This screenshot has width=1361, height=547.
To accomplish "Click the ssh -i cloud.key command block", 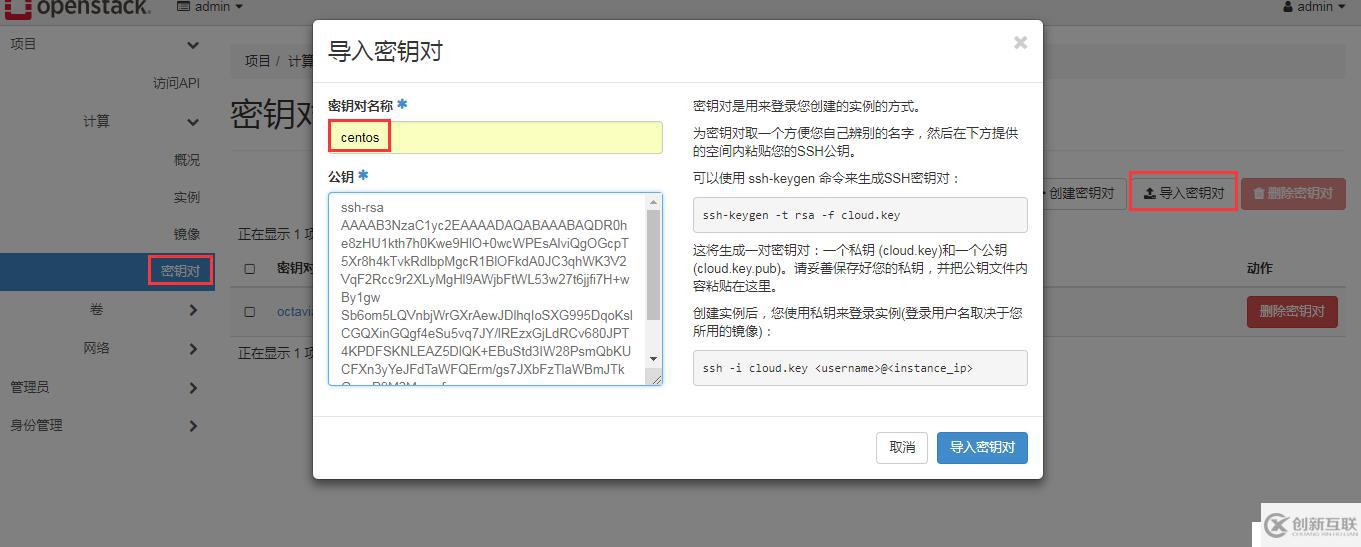I will tap(860, 368).
